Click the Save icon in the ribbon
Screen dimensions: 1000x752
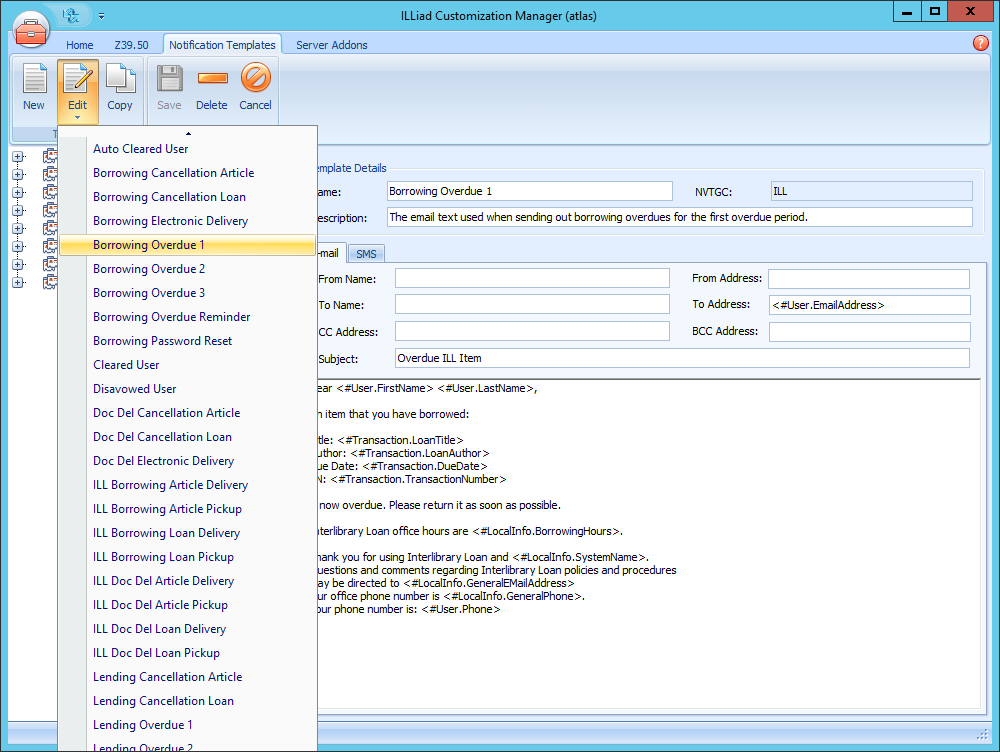click(168, 85)
